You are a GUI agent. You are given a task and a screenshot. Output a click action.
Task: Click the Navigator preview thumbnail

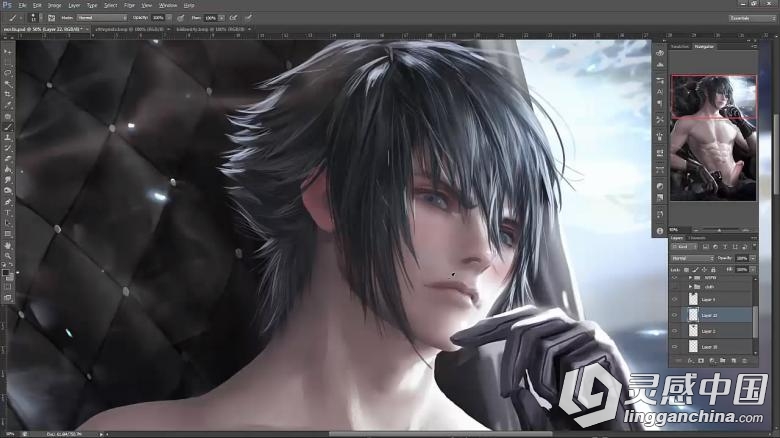click(x=713, y=138)
